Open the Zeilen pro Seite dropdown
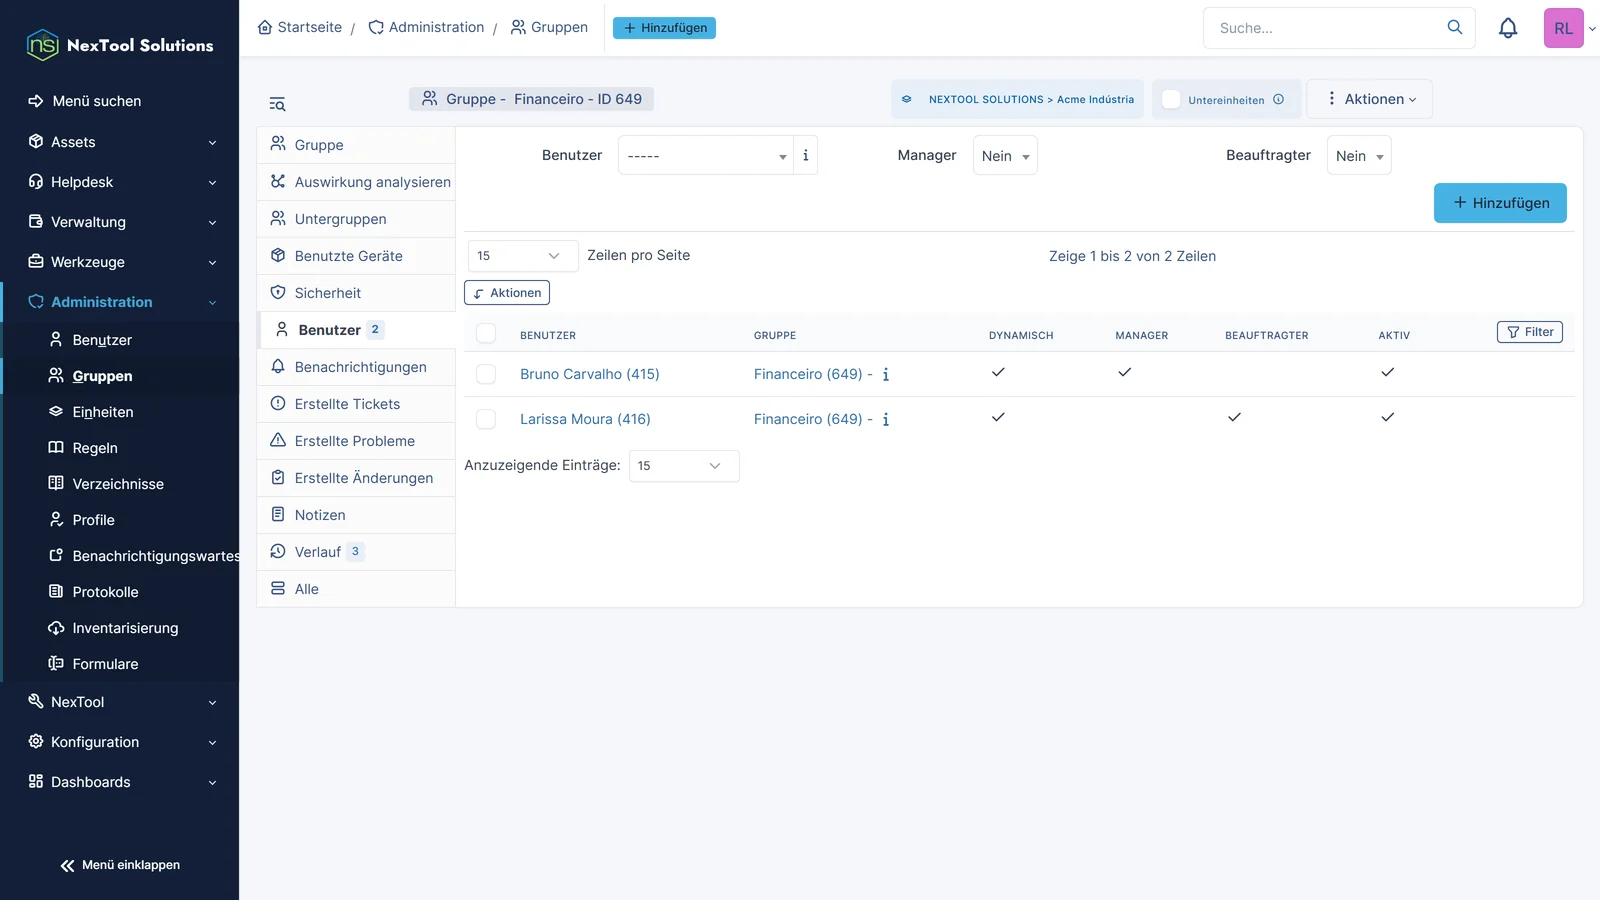Viewport: 1600px width, 900px height. pyautogui.click(x=523, y=256)
